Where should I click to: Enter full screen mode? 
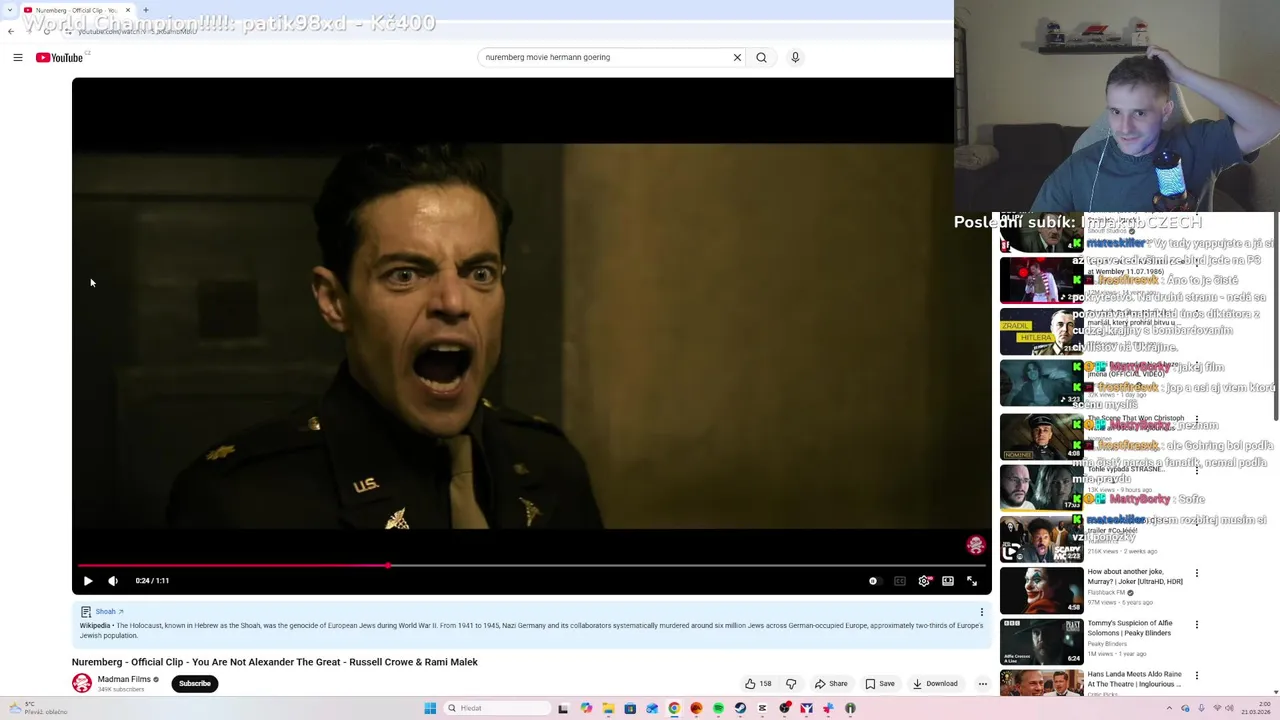(972, 581)
